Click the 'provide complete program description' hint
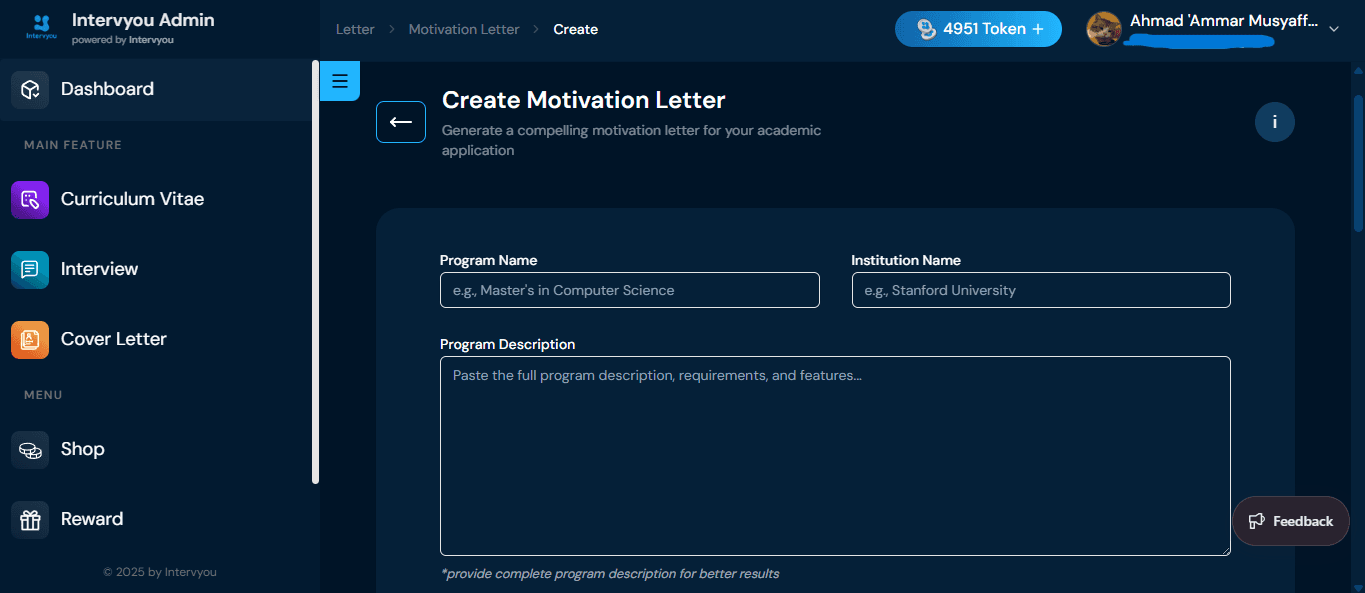 tap(610, 574)
